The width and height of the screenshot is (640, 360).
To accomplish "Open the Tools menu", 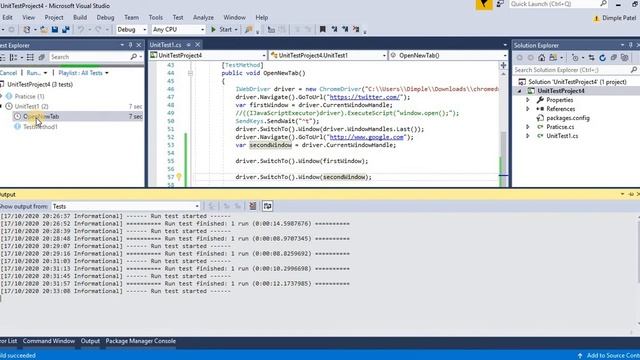I will [156, 18].
